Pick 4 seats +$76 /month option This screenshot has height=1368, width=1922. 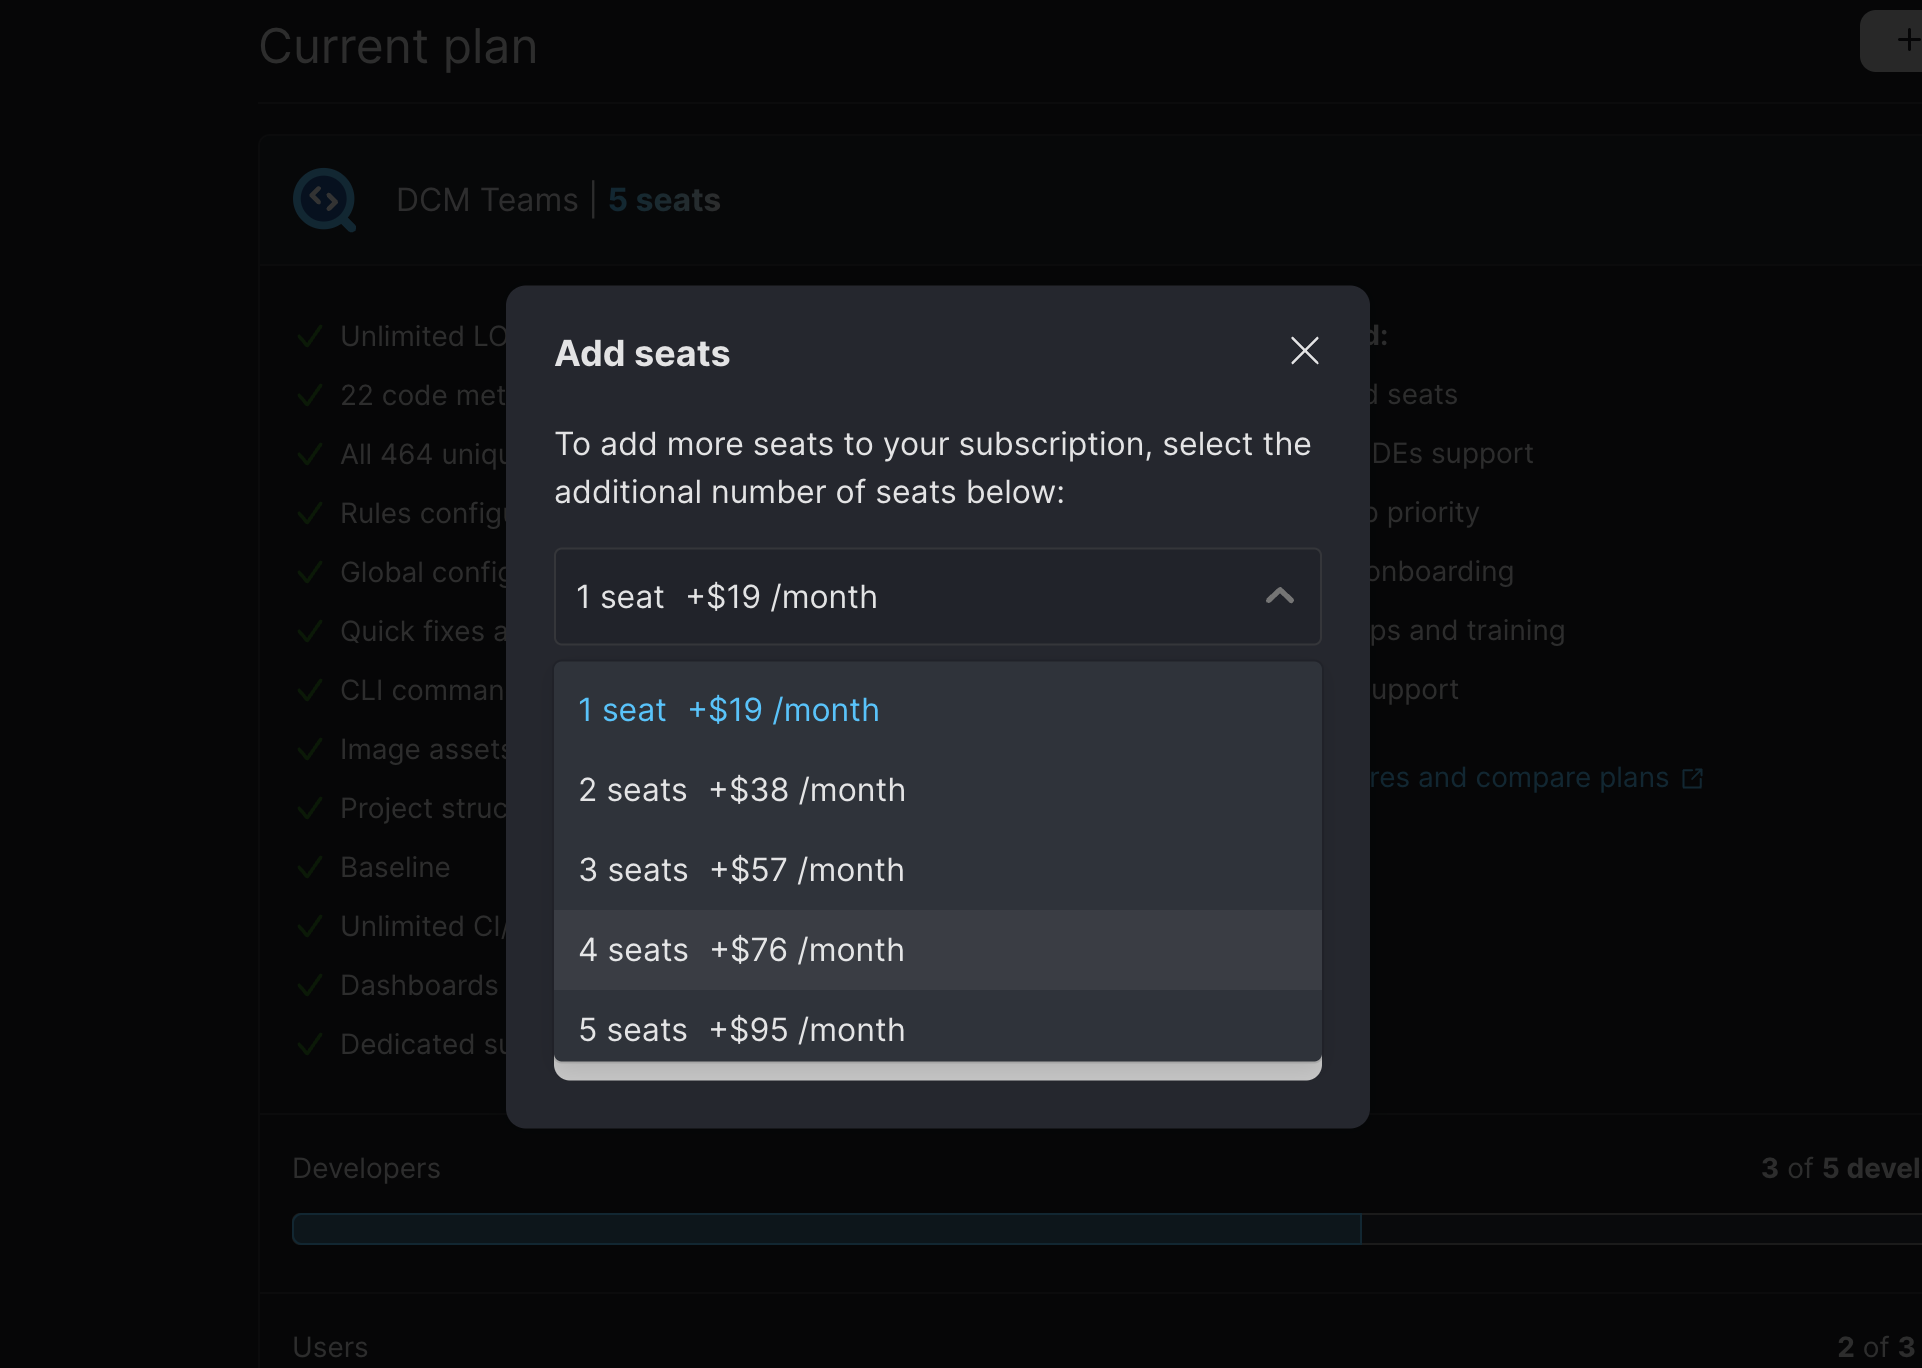tap(741, 950)
